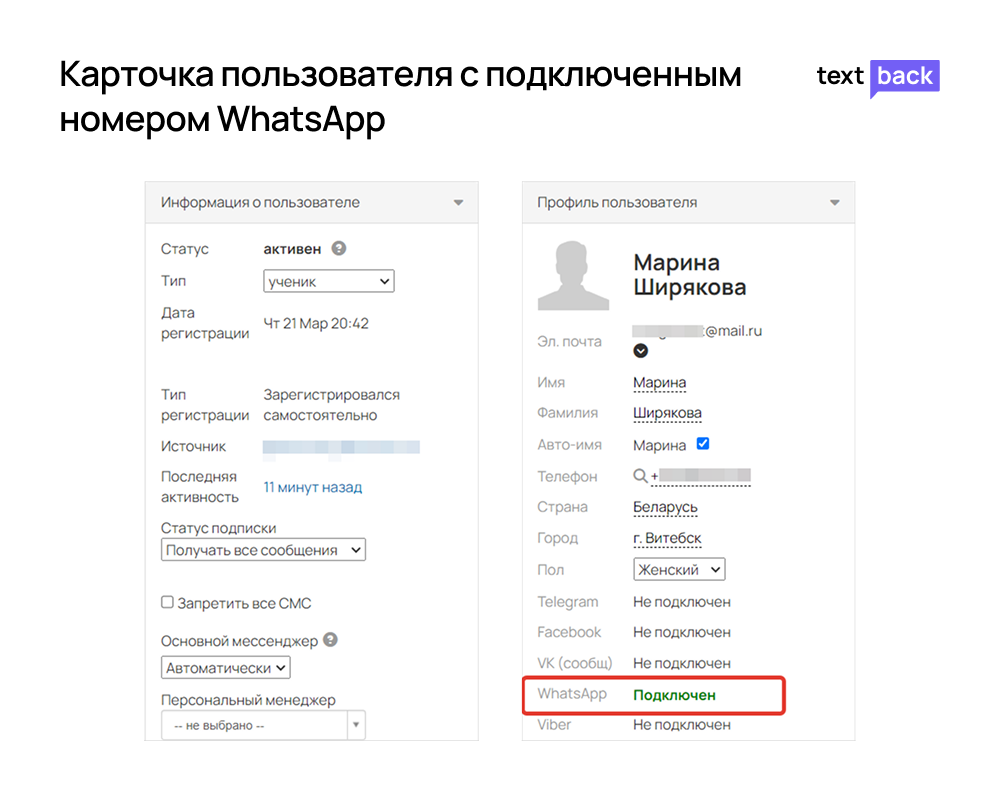Click the help icon beside Основной мессенджер
The image size is (1000, 800).
click(330, 639)
